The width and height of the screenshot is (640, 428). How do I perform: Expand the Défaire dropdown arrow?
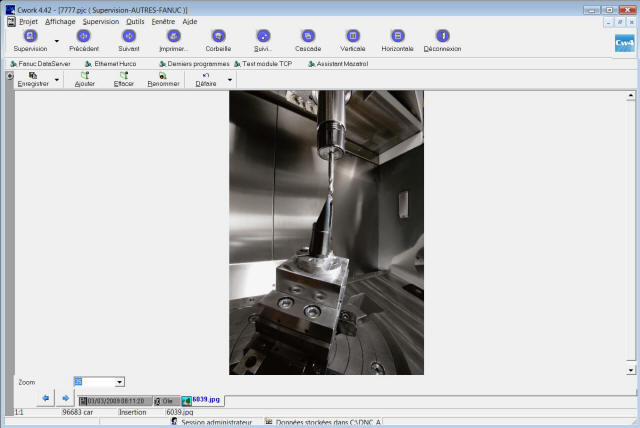pos(231,80)
